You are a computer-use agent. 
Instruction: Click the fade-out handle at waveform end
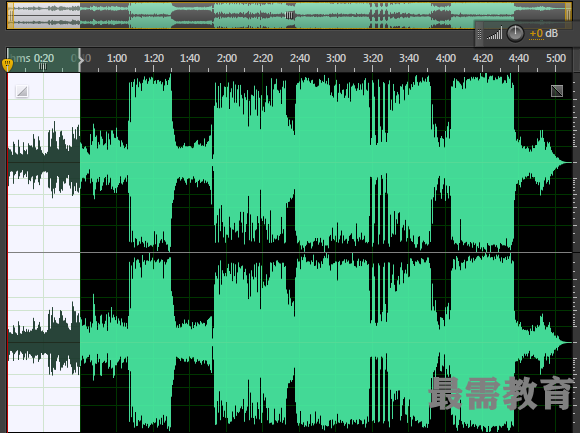coord(557,91)
